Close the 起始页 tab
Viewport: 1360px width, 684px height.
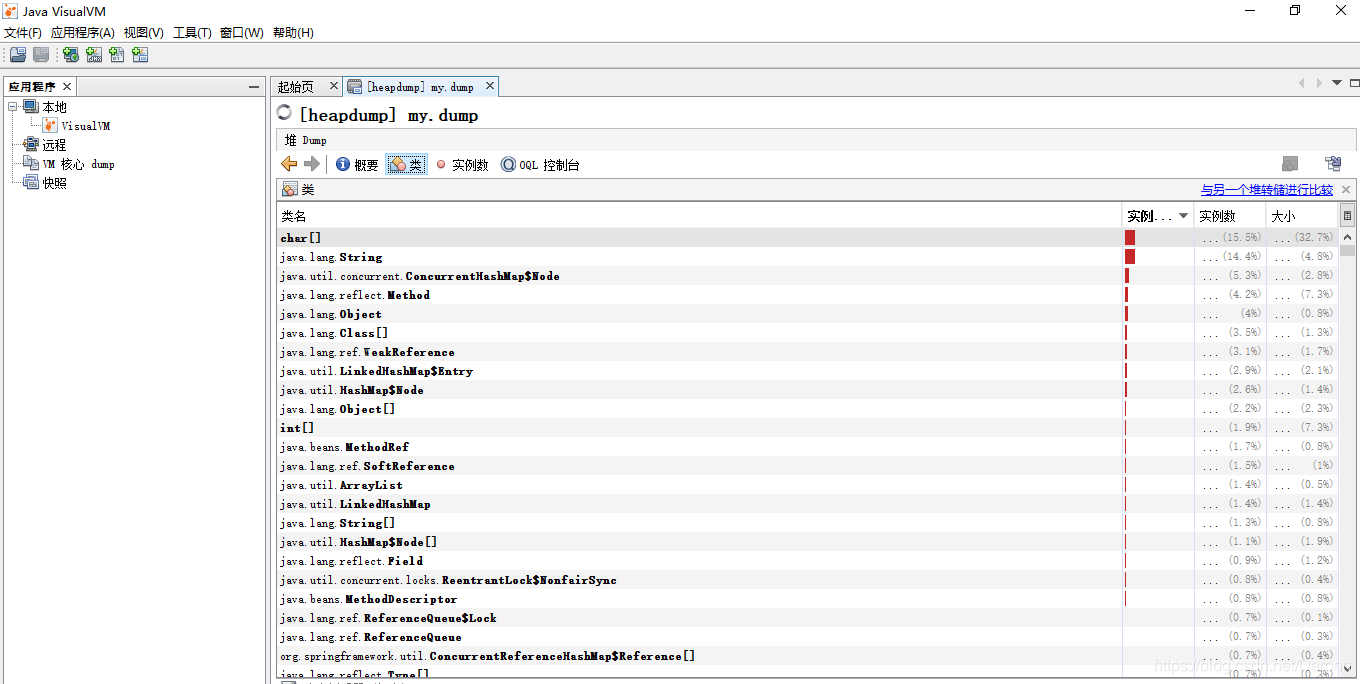click(332, 86)
